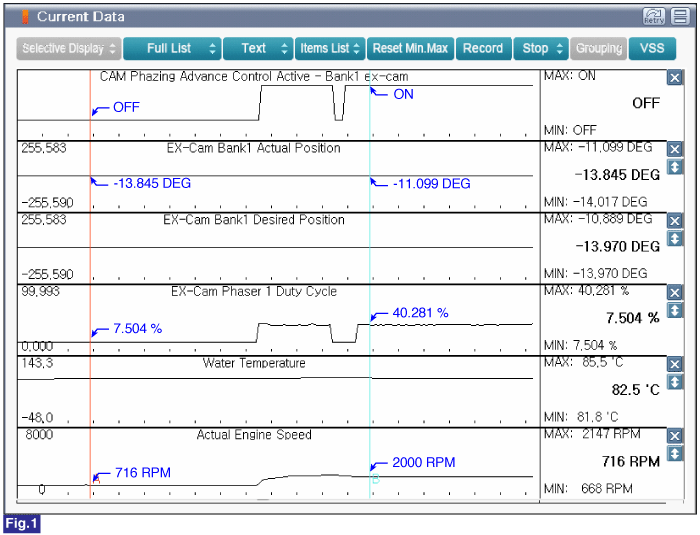This screenshot has width=700, height=535.
Task: Expand EX-Cam Bank1 Desired Position graph scale
Action: (x=674, y=238)
